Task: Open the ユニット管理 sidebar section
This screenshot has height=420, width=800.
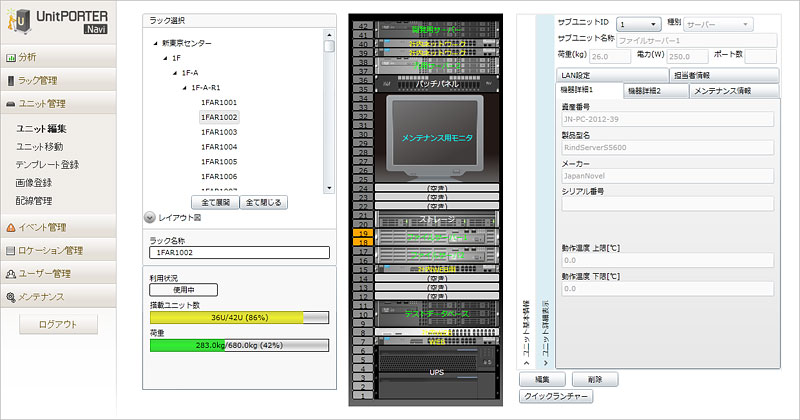Action: [58, 103]
